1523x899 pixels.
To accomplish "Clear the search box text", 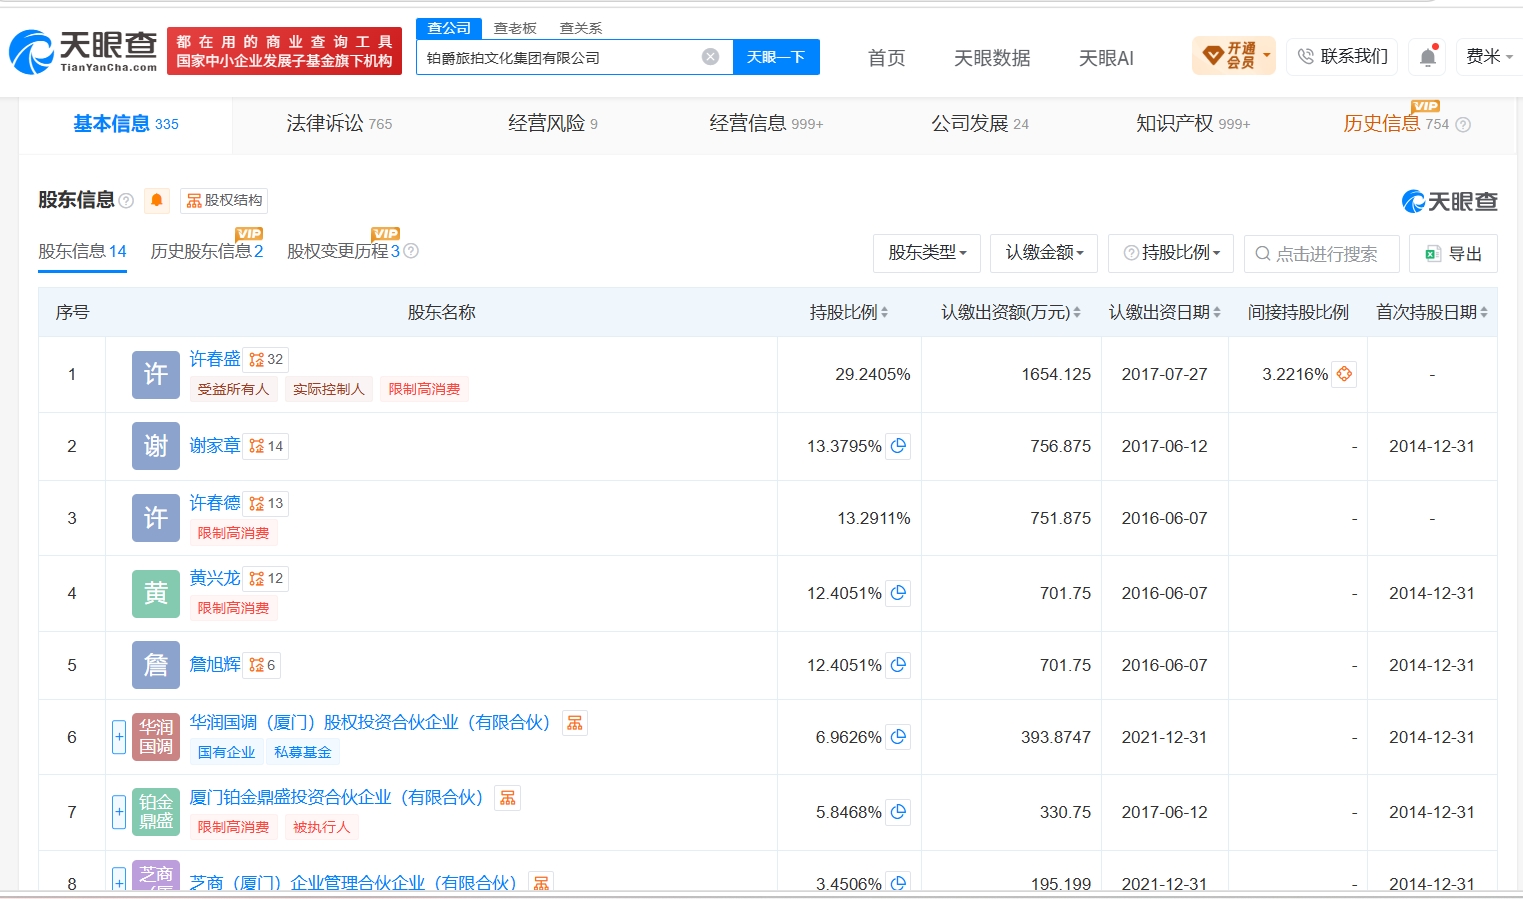I will click(x=710, y=57).
